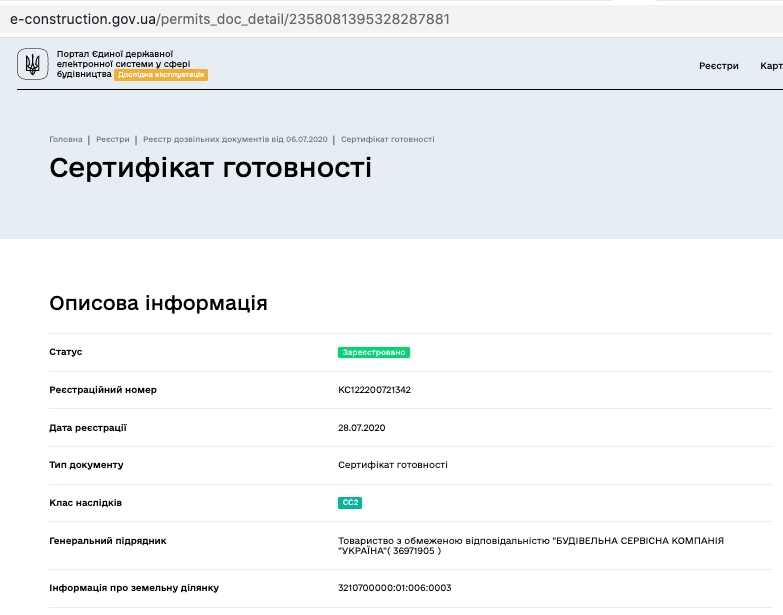Click 'Сертифікат готовності' breadcrumb item
This screenshot has width=783, height=615.
click(x=388, y=139)
